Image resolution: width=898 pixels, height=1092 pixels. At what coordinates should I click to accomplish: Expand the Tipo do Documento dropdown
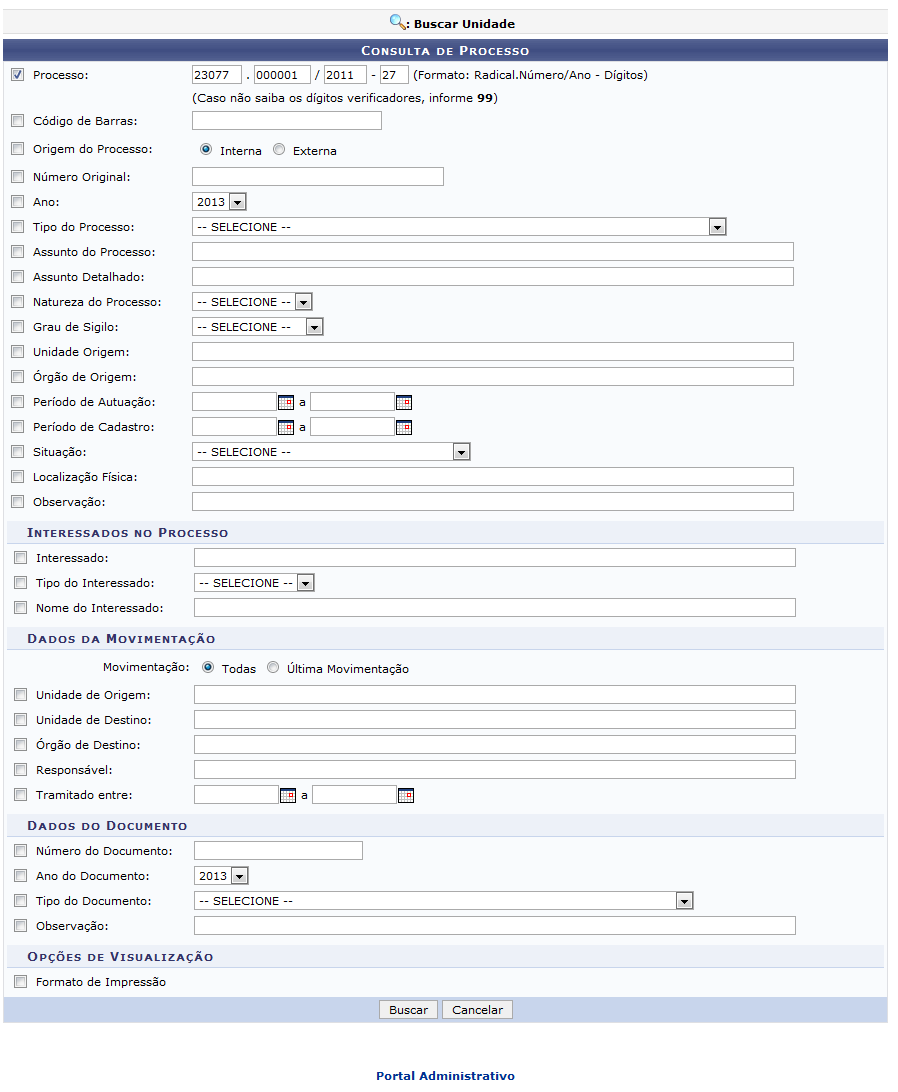pyautogui.click(x=684, y=901)
